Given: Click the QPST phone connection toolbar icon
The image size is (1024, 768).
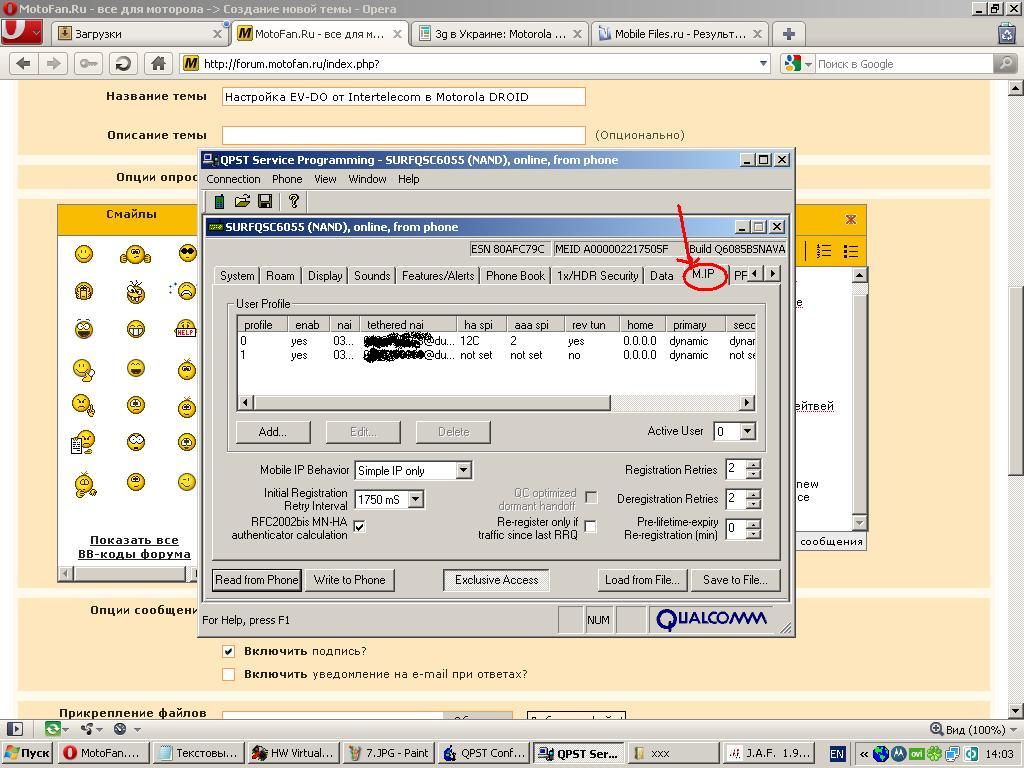Looking at the screenshot, I should pyautogui.click(x=219, y=201).
